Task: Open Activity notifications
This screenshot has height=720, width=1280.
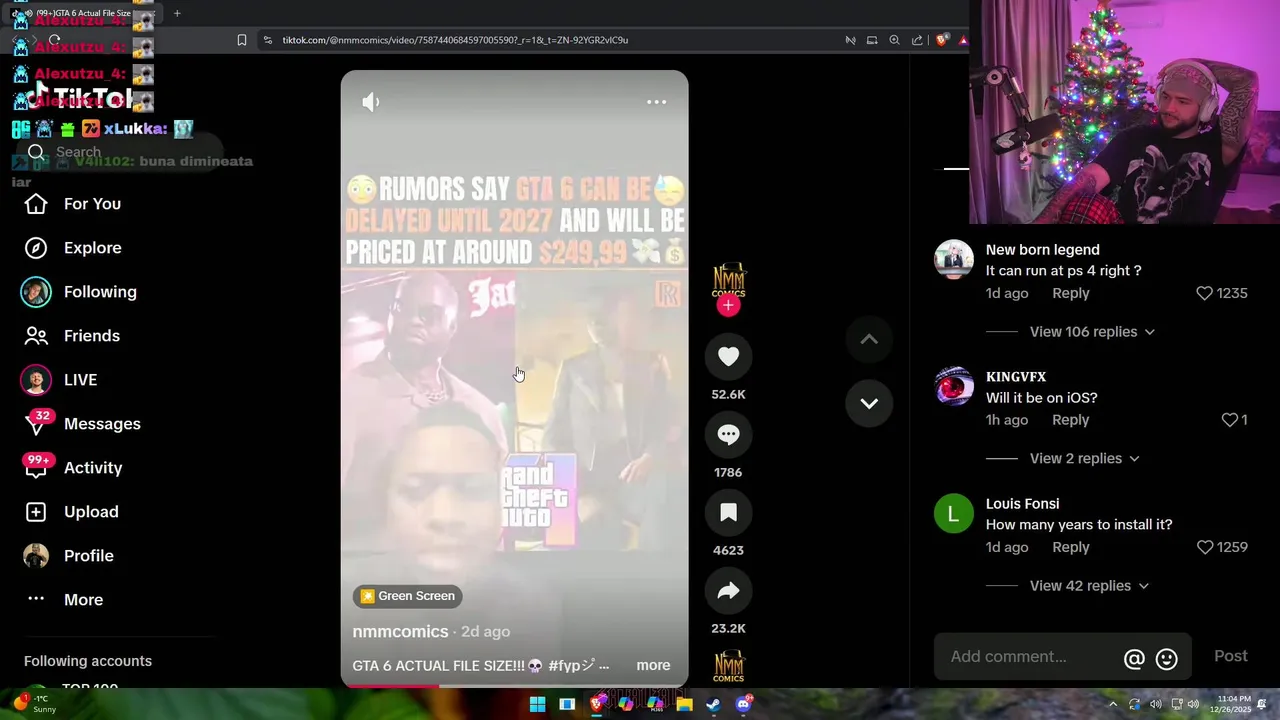Action: coord(93,468)
